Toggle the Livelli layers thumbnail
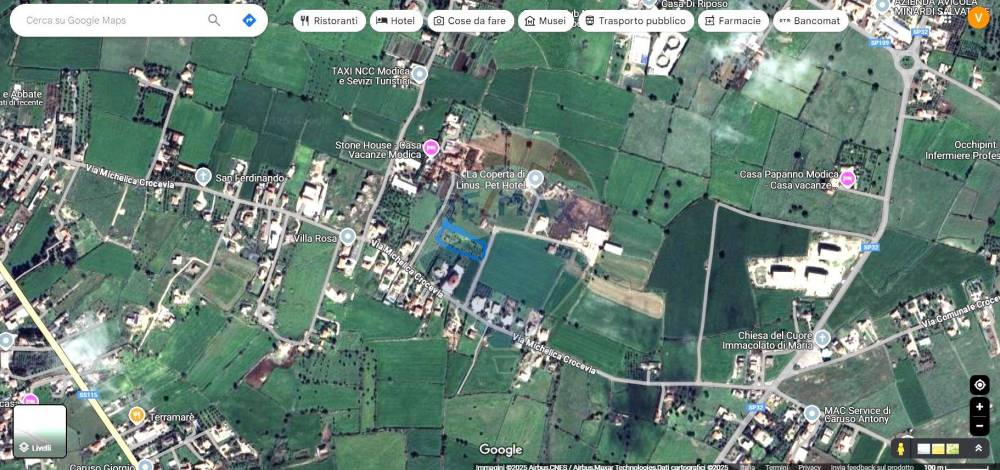The height and width of the screenshot is (470, 1000). click(40, 431)
